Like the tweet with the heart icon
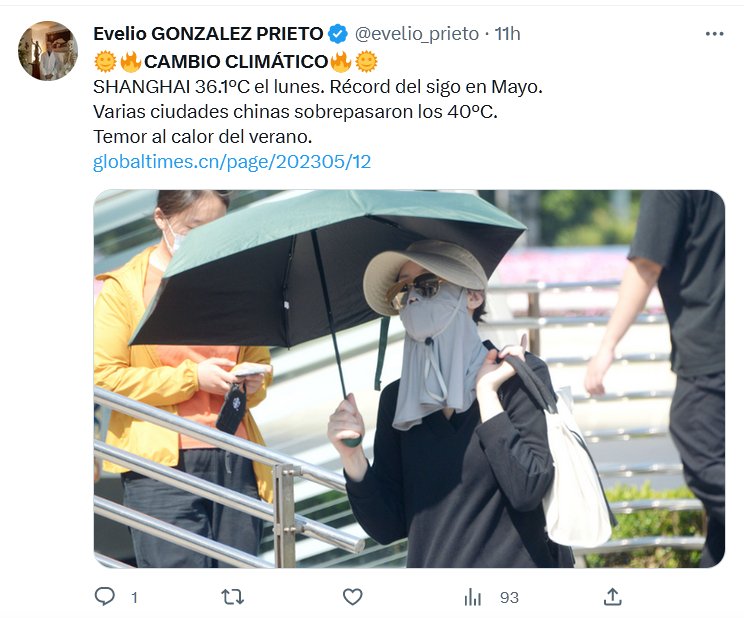The height and width of the screenshot is (618, 744). 352,597
